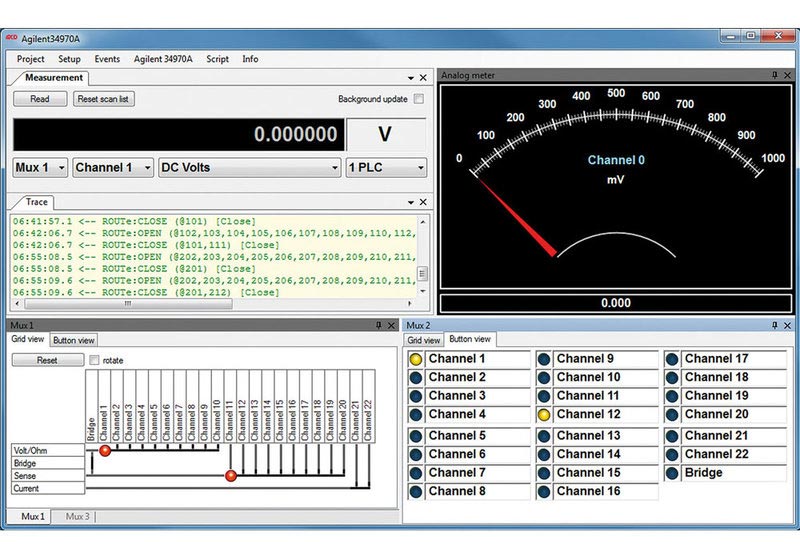The width and height of the screenshot is (800, 560).
Task: Click the Current row label in Mux 1
Action: click(x=48, y=489)
